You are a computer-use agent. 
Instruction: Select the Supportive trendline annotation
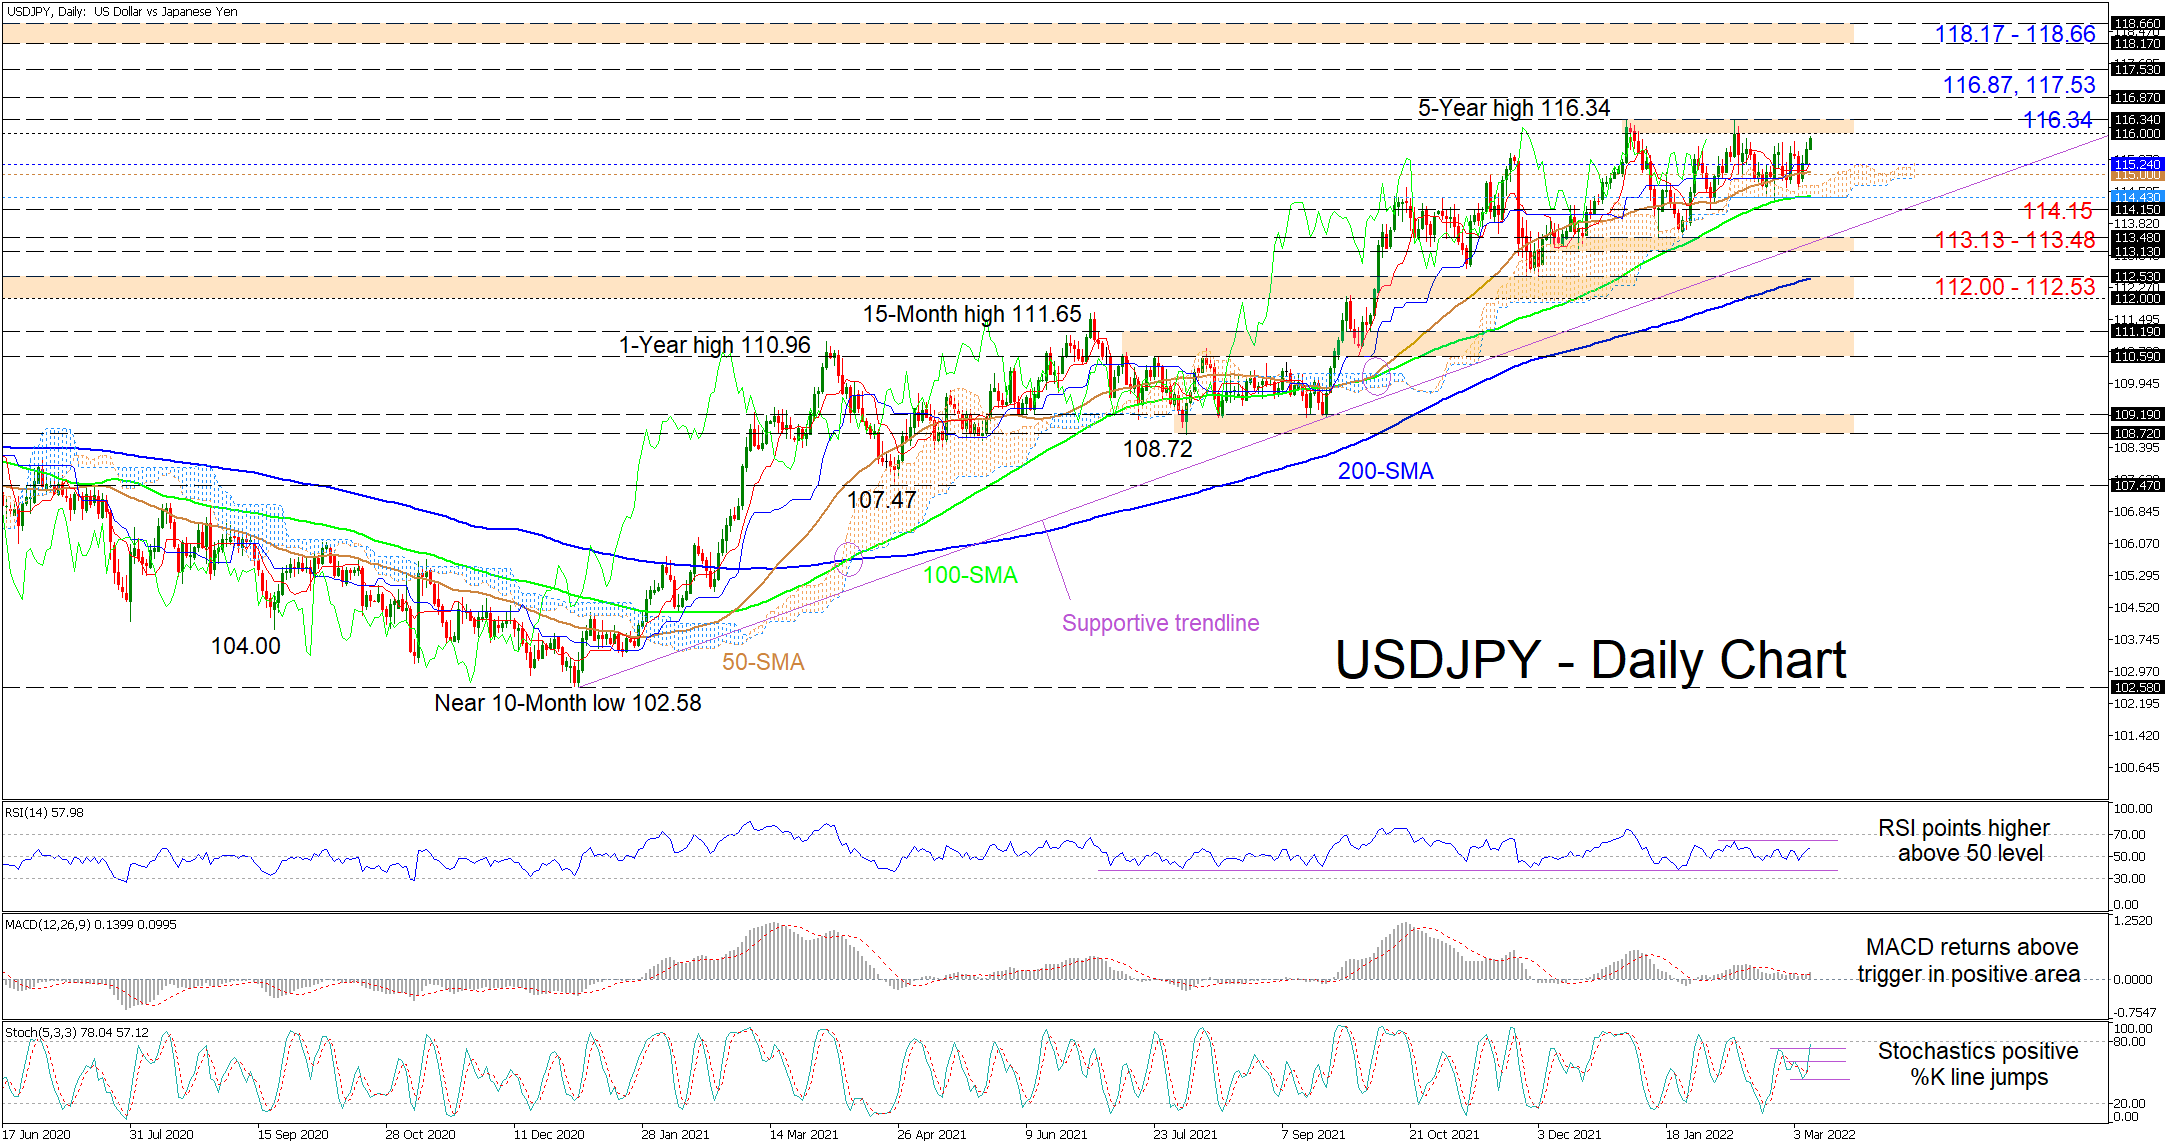pos(1160,623)
